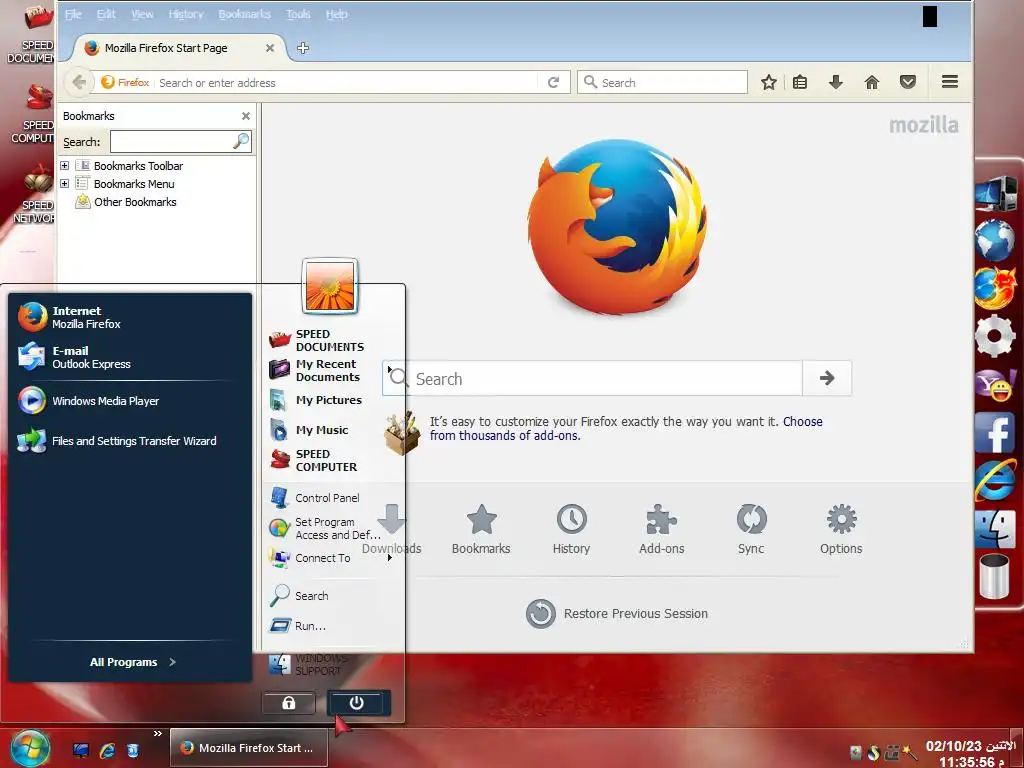The image size is (1024, 768).
Task: Expand All Programs in Start menu
Action: point(133,662)
